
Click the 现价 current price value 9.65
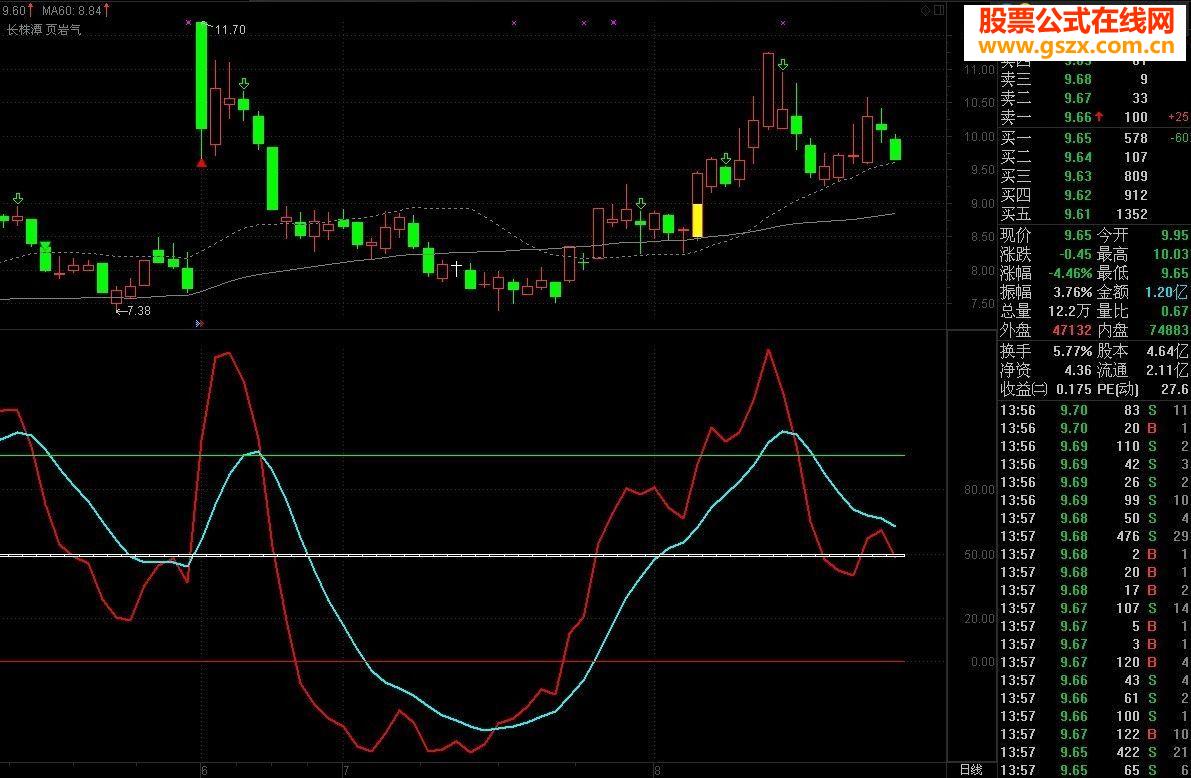click(x=1077, y=236)
